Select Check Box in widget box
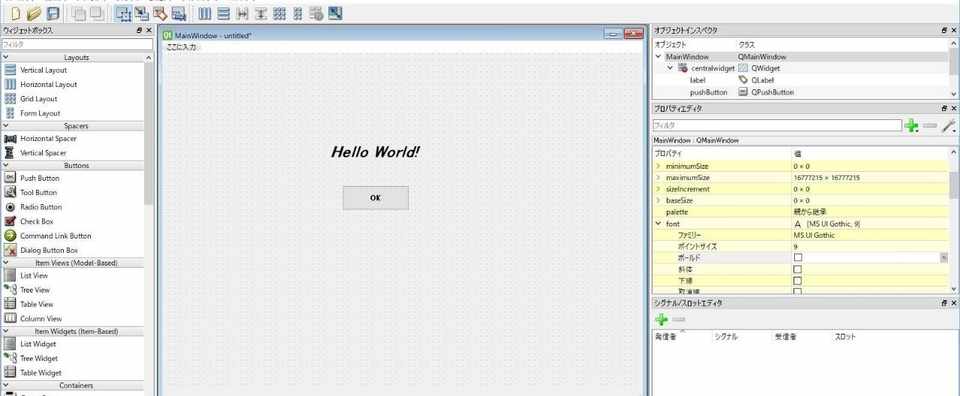The height and width of the screenshot is (396, 960). [x=36, y=222]
